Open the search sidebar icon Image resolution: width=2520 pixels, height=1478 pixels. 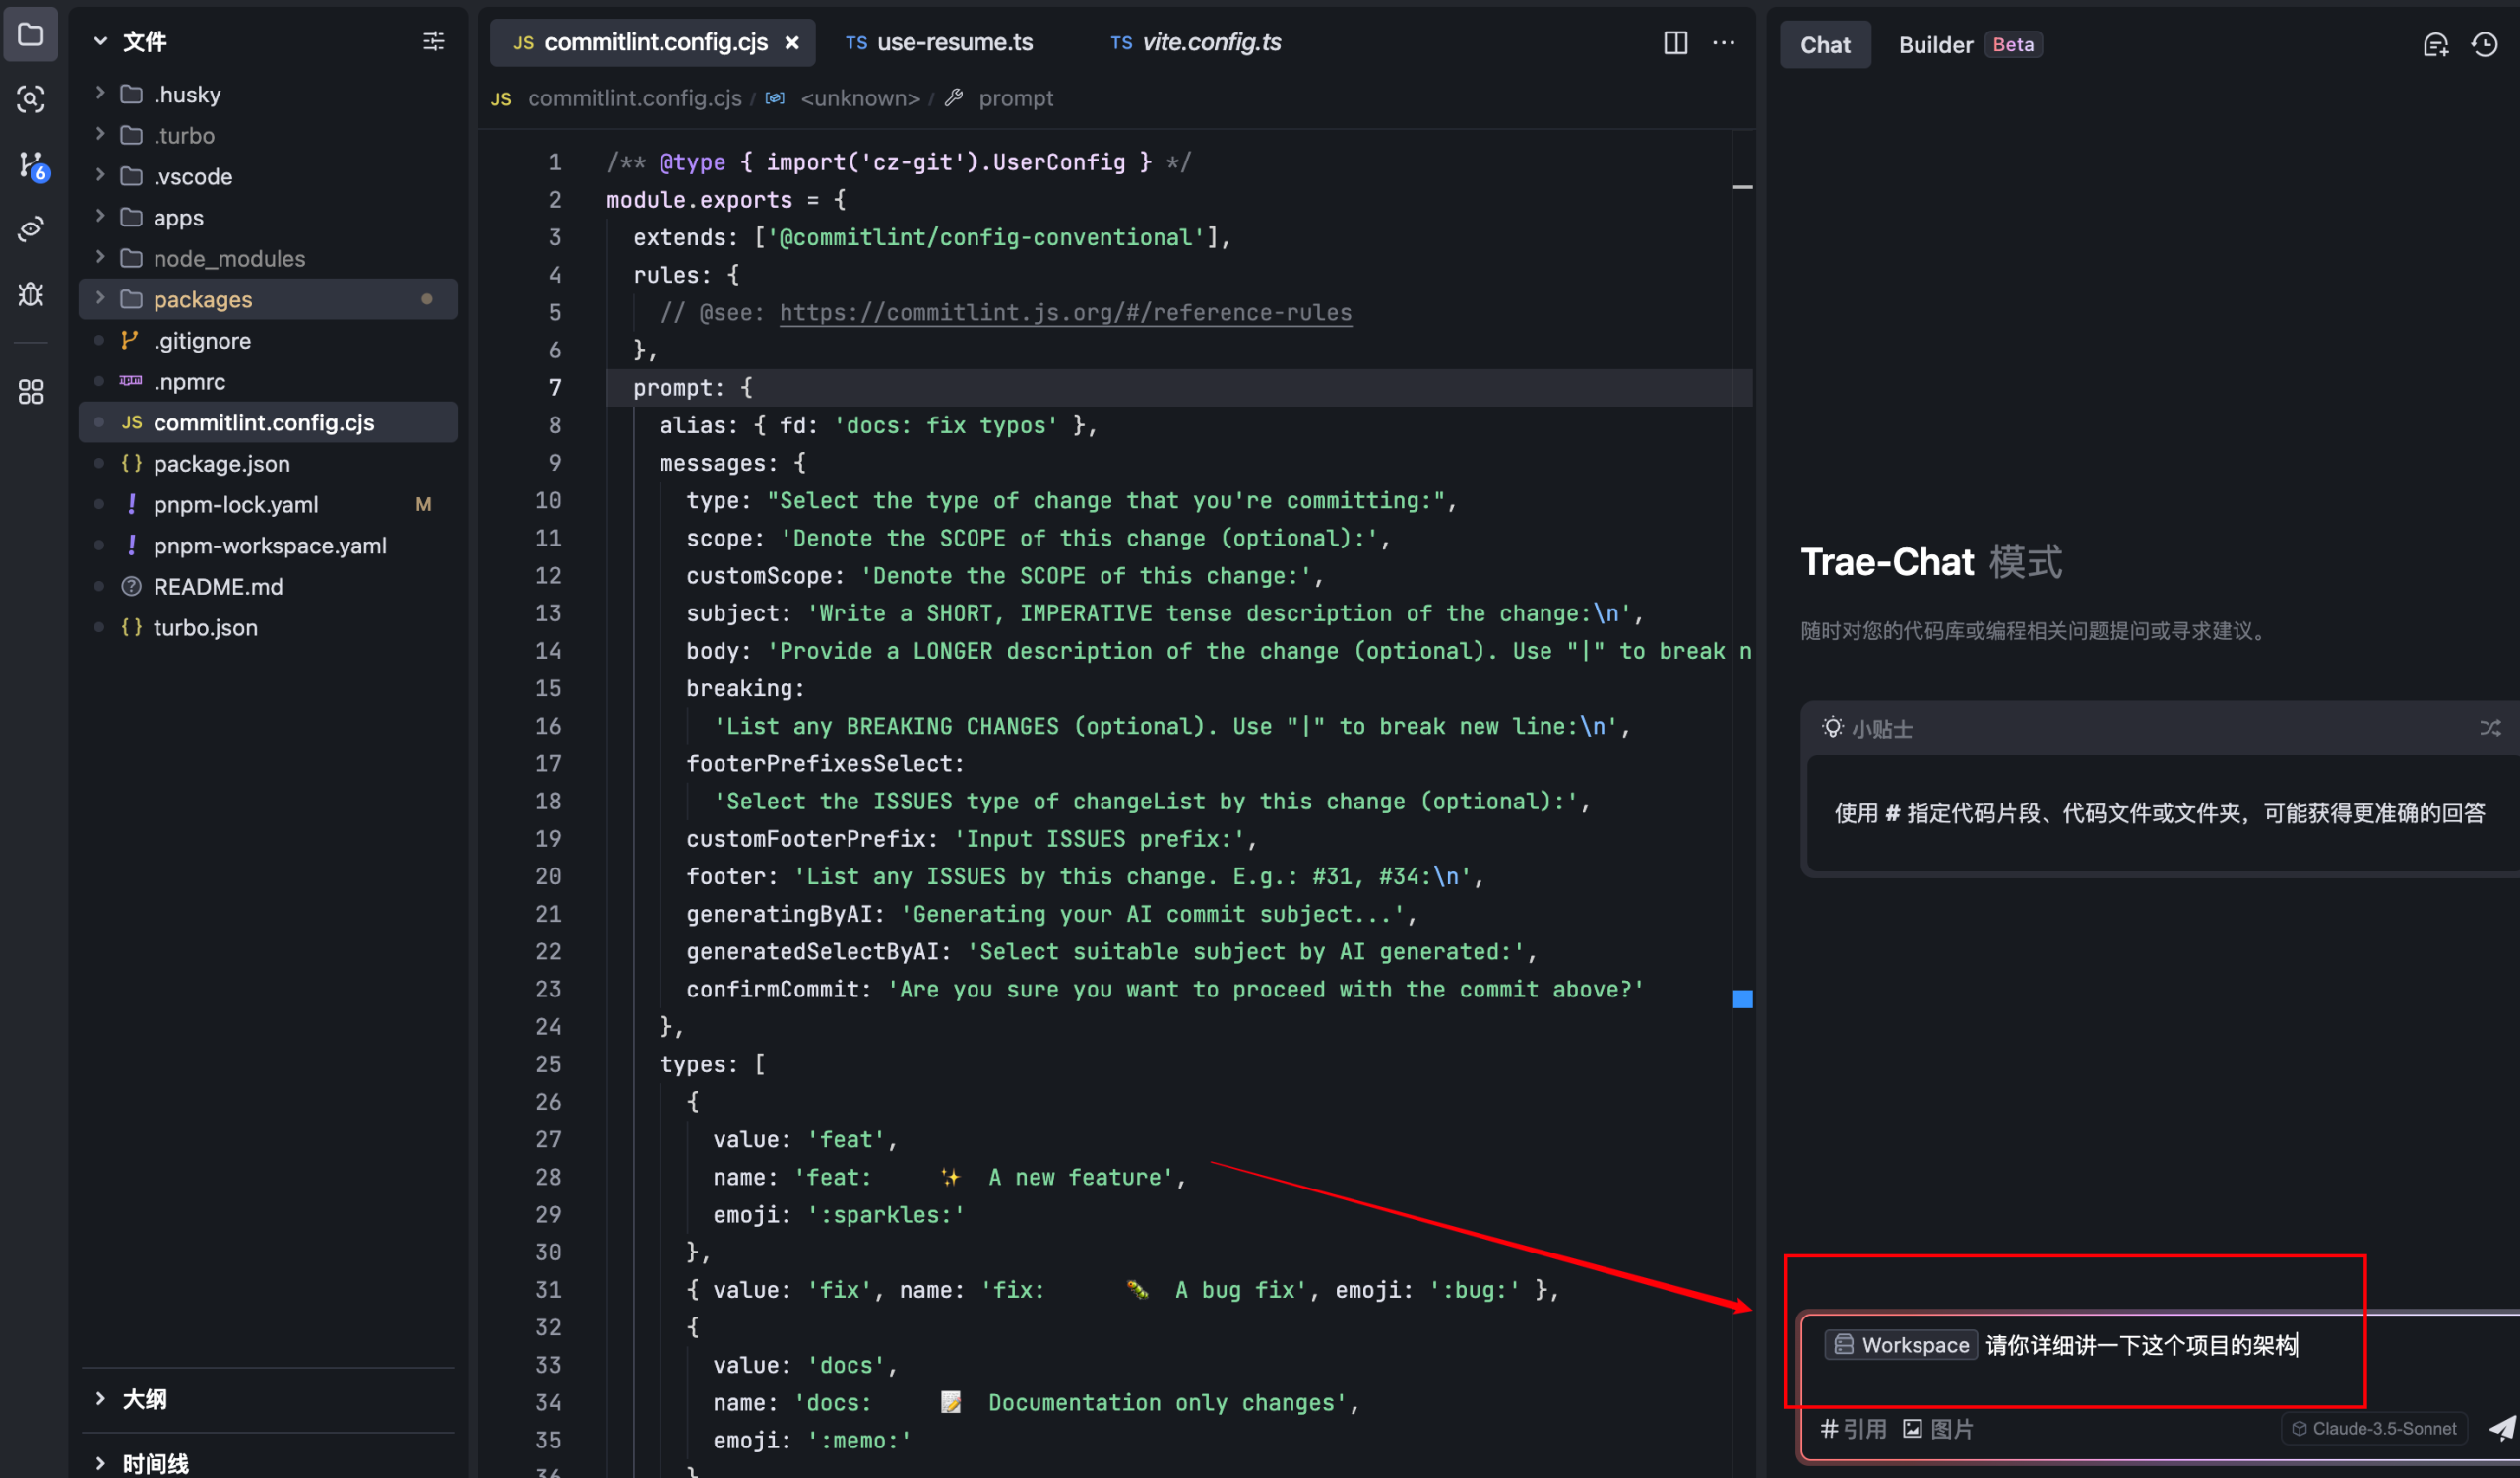(x=31, y=98)
